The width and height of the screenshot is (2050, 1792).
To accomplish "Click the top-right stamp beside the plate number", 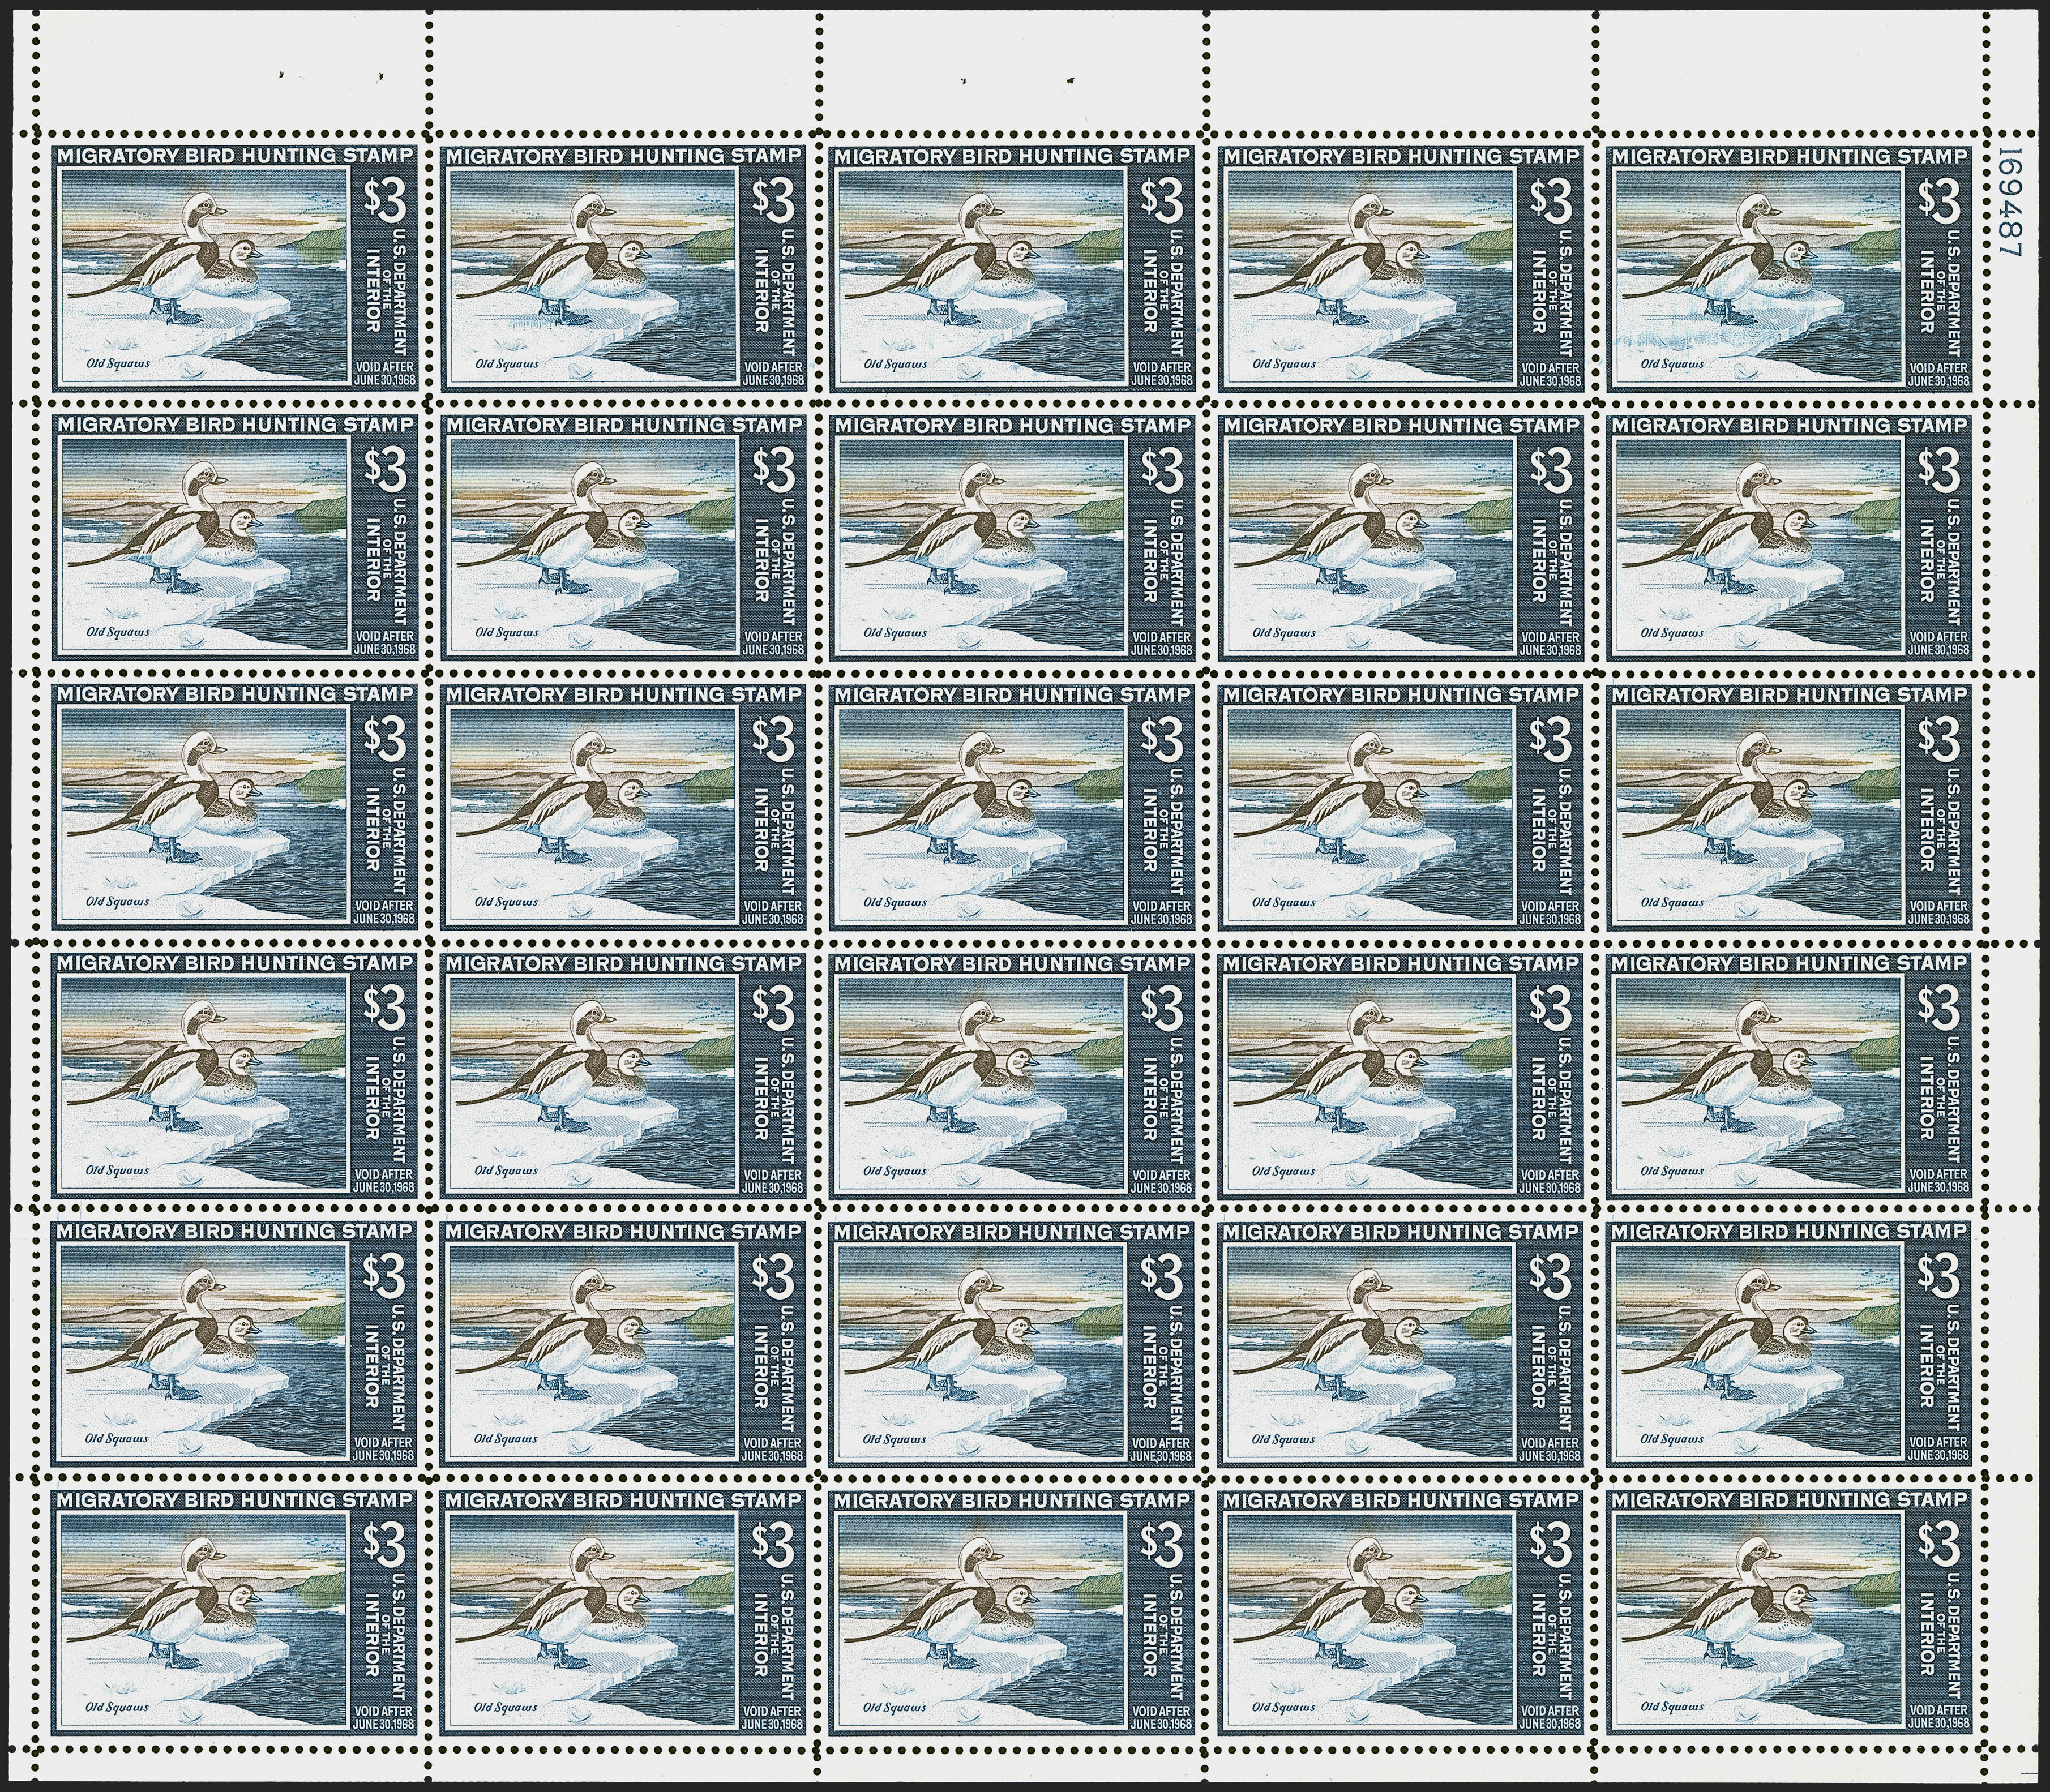I will coord(1790,269).
